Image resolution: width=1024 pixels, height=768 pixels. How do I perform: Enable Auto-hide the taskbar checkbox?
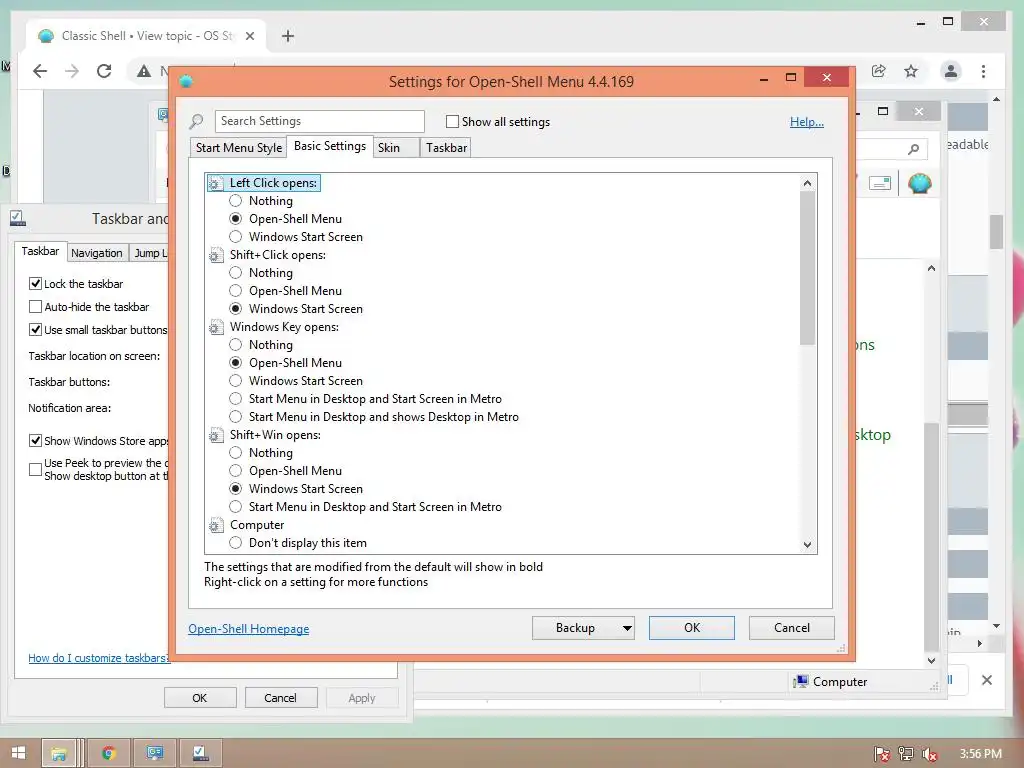35,307
